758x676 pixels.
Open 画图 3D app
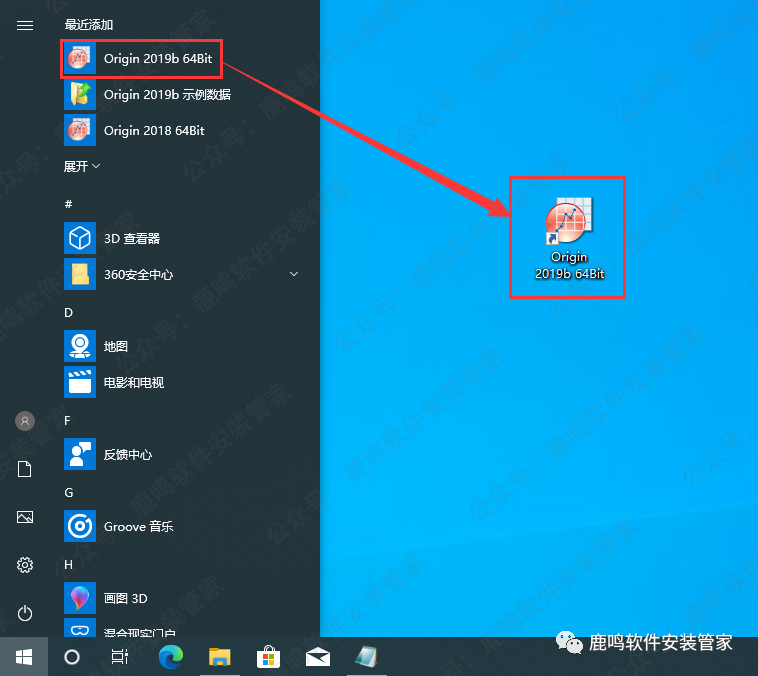tap(125, 598)
